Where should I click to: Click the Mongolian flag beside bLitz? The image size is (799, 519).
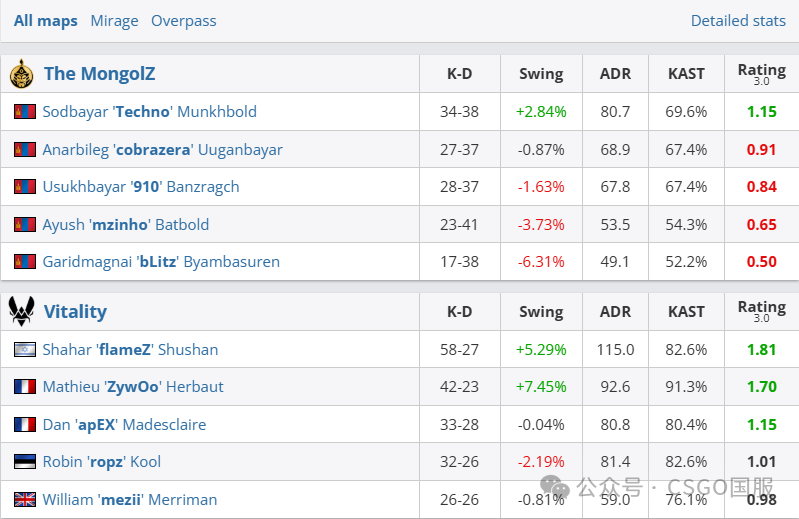point(25,262)
